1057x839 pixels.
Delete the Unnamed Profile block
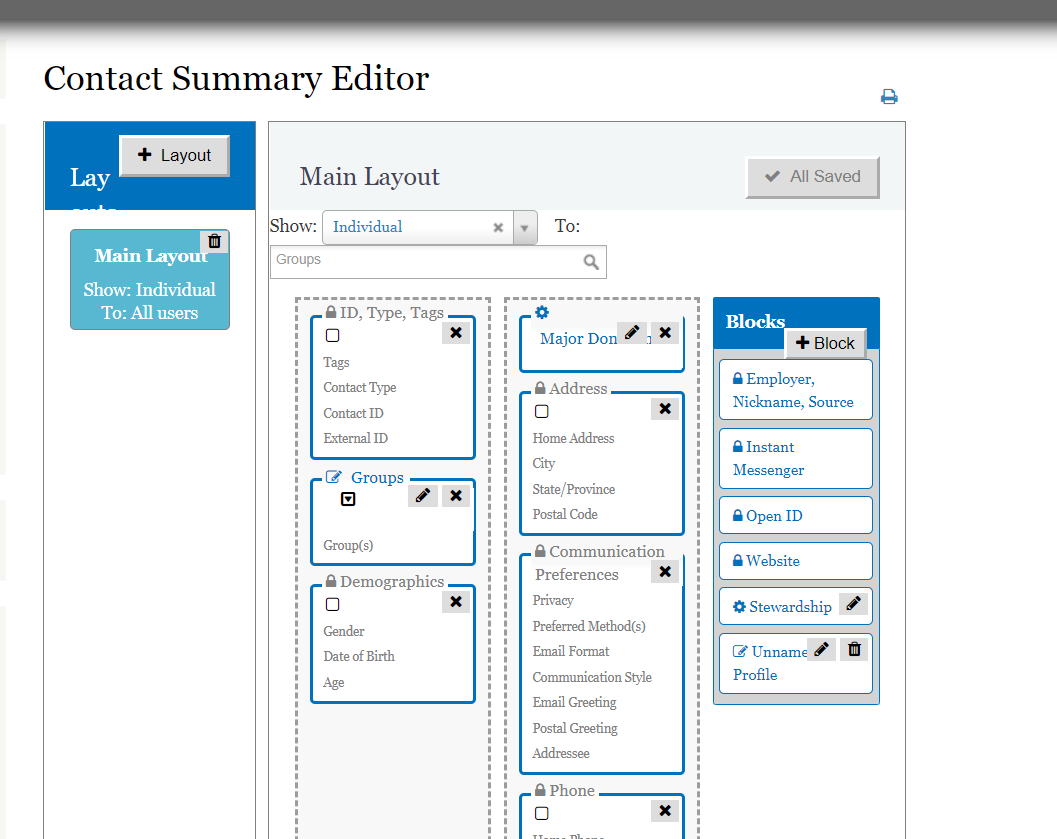(x=854, y=650)
